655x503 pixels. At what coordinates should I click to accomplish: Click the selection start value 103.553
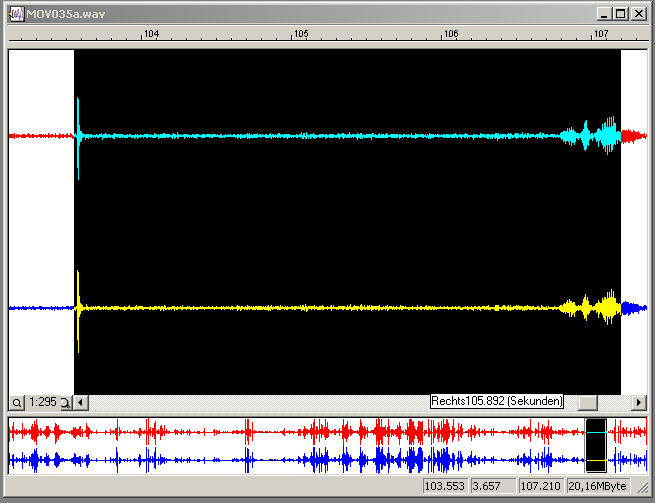click(444, 486)
